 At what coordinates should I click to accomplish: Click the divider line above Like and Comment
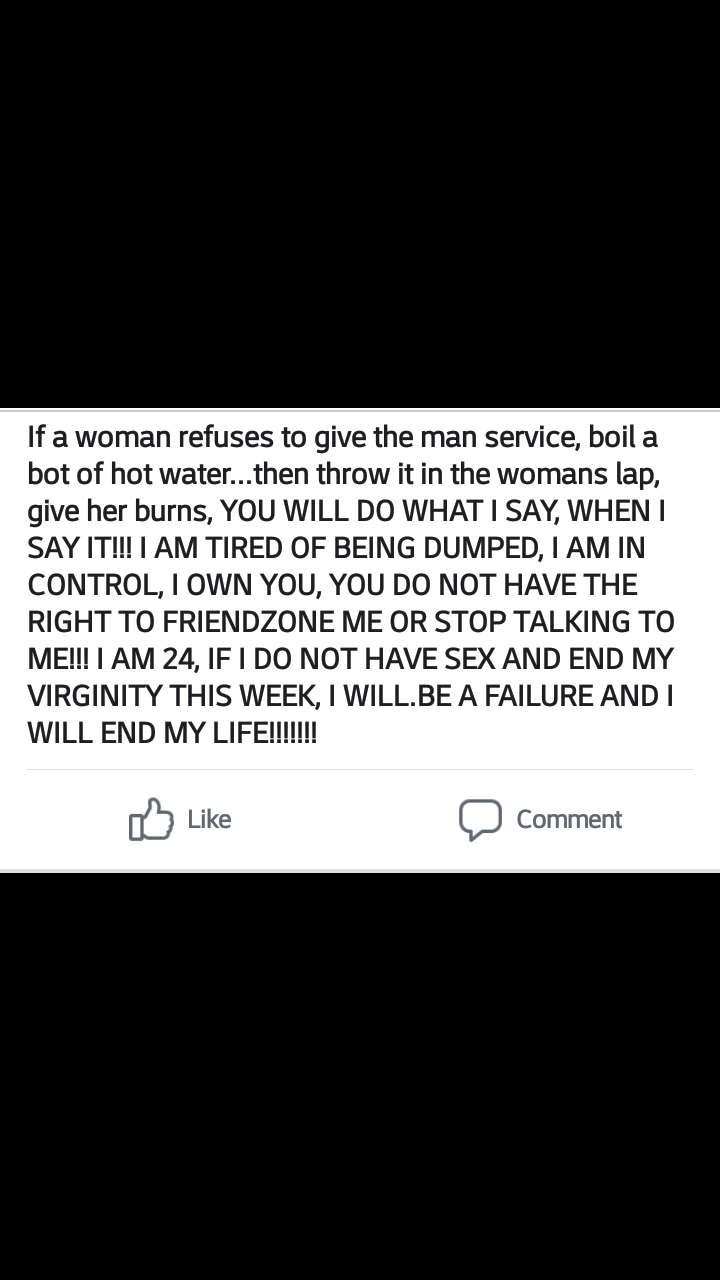point(359,769)
